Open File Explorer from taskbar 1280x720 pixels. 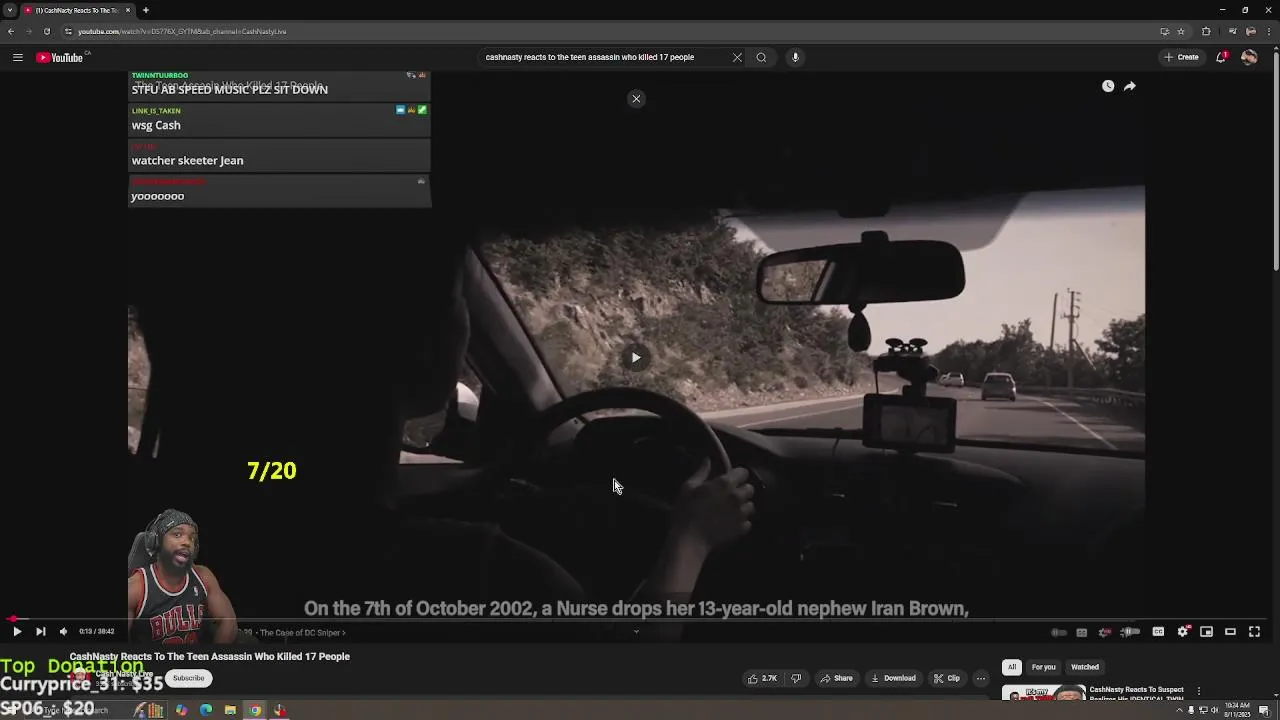pyautogui.click(x=230, y=710)
